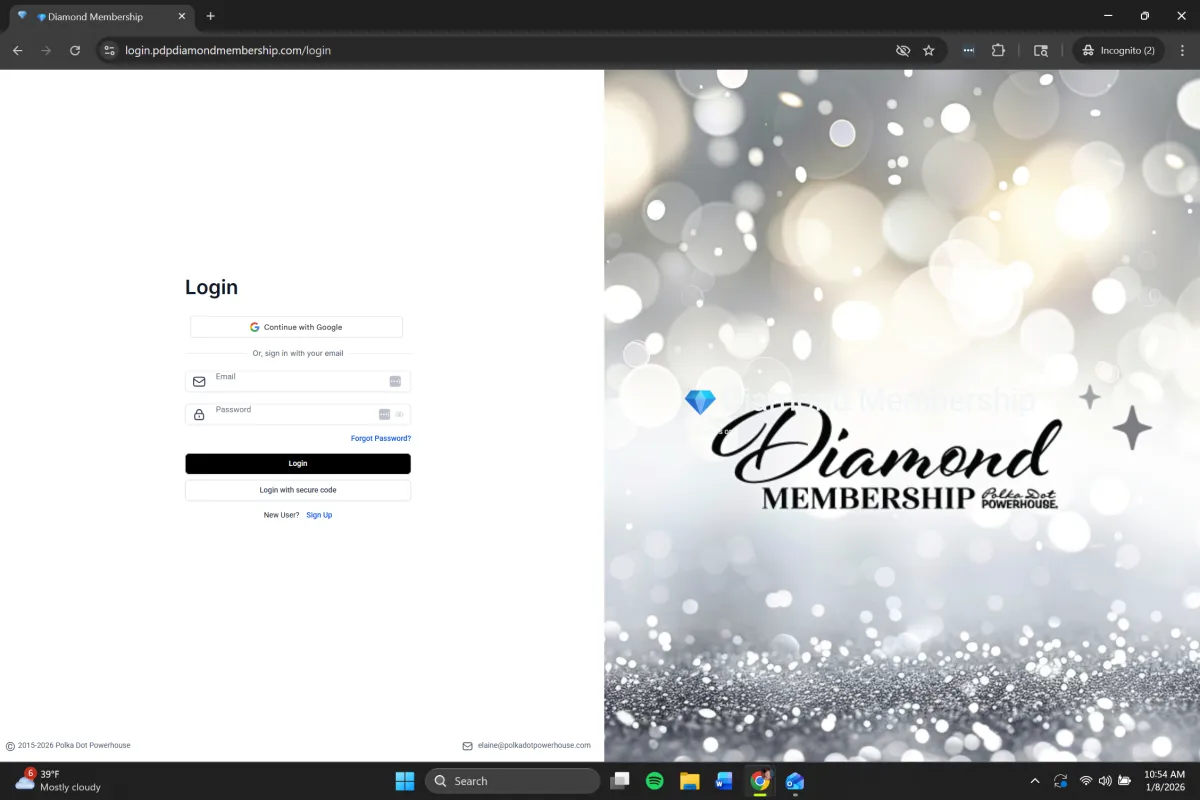Open the Extensions puzzle icon

(x=998, y=50)
